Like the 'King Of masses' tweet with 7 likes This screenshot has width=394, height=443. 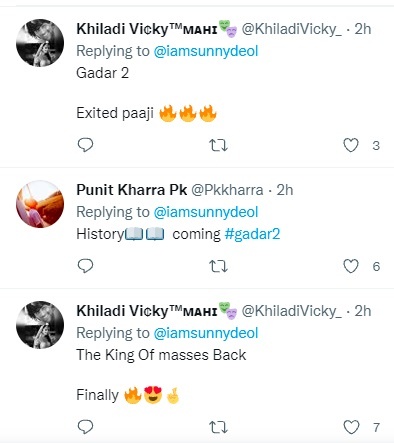pyautogui.click(x=351, y=427)
